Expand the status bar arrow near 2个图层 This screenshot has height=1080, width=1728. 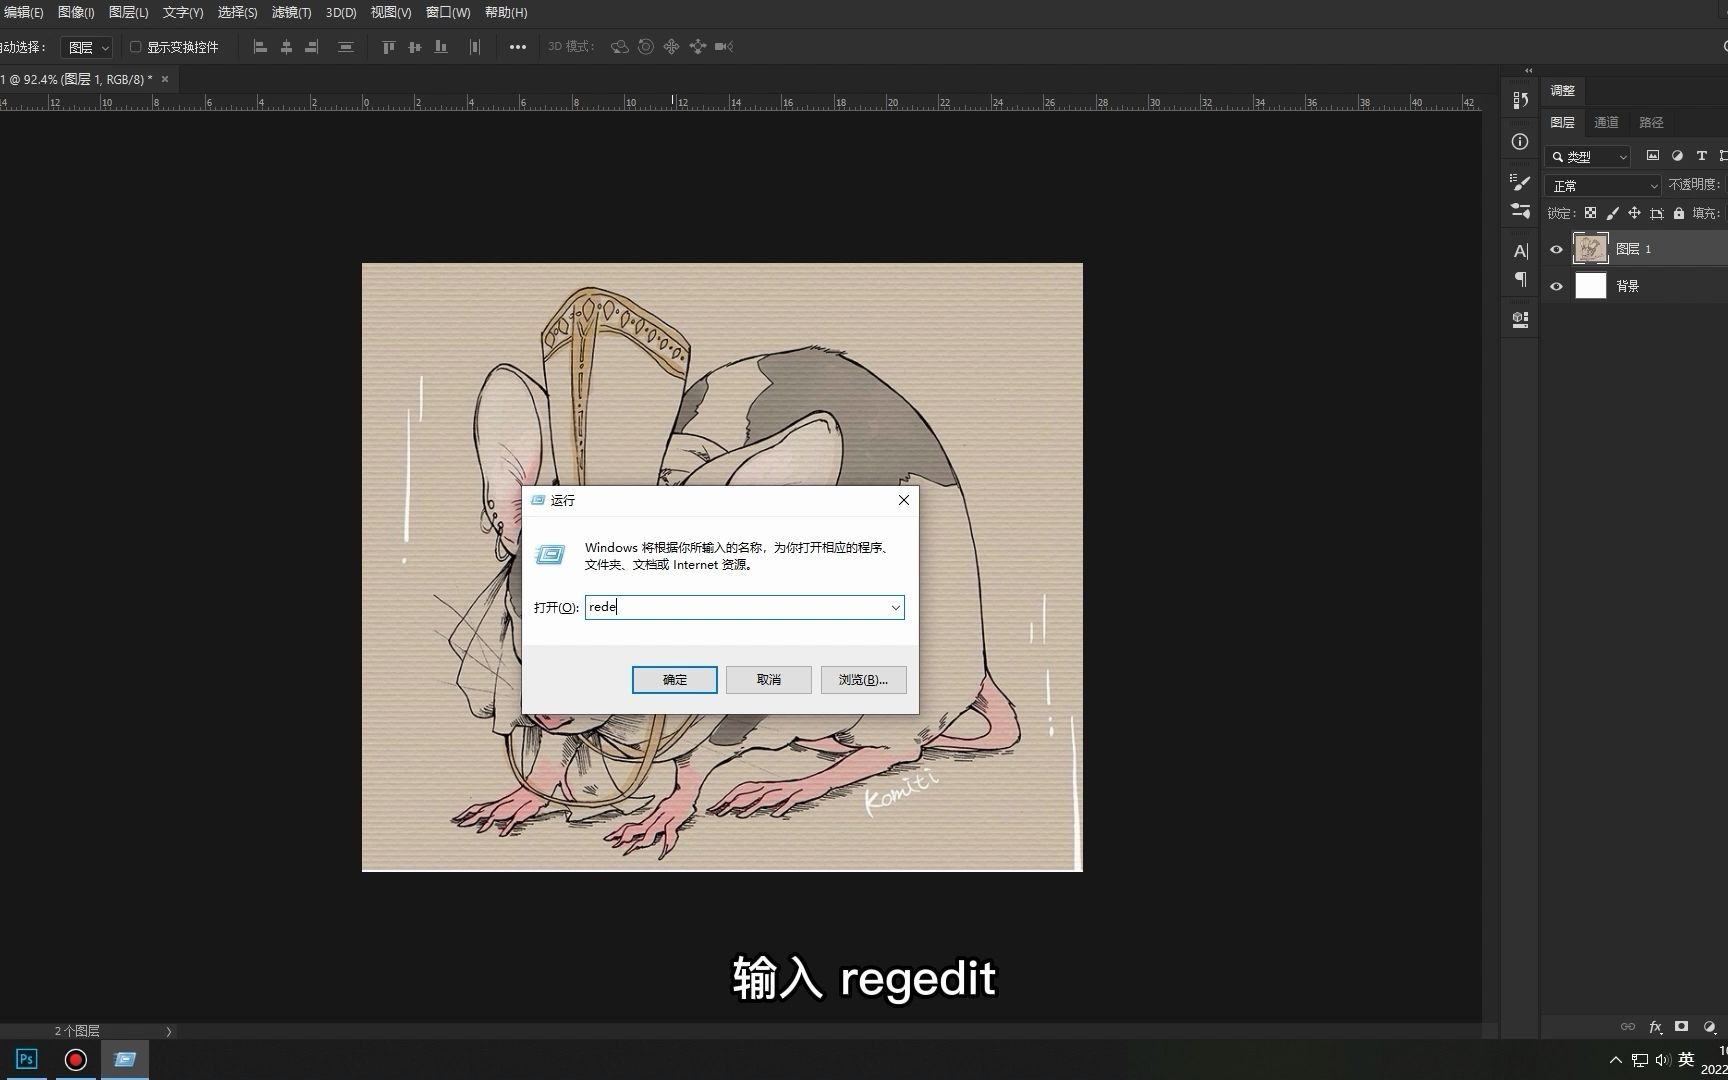coord(168,1031)
